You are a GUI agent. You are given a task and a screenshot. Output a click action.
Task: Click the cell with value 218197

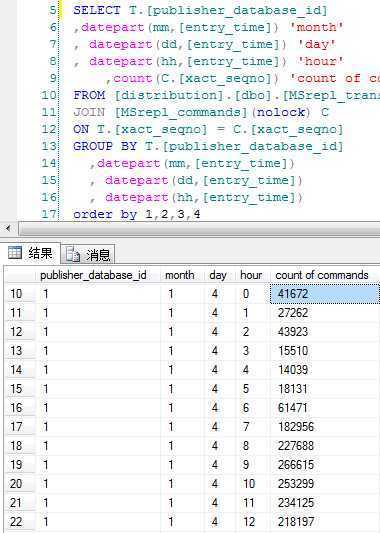325,522
